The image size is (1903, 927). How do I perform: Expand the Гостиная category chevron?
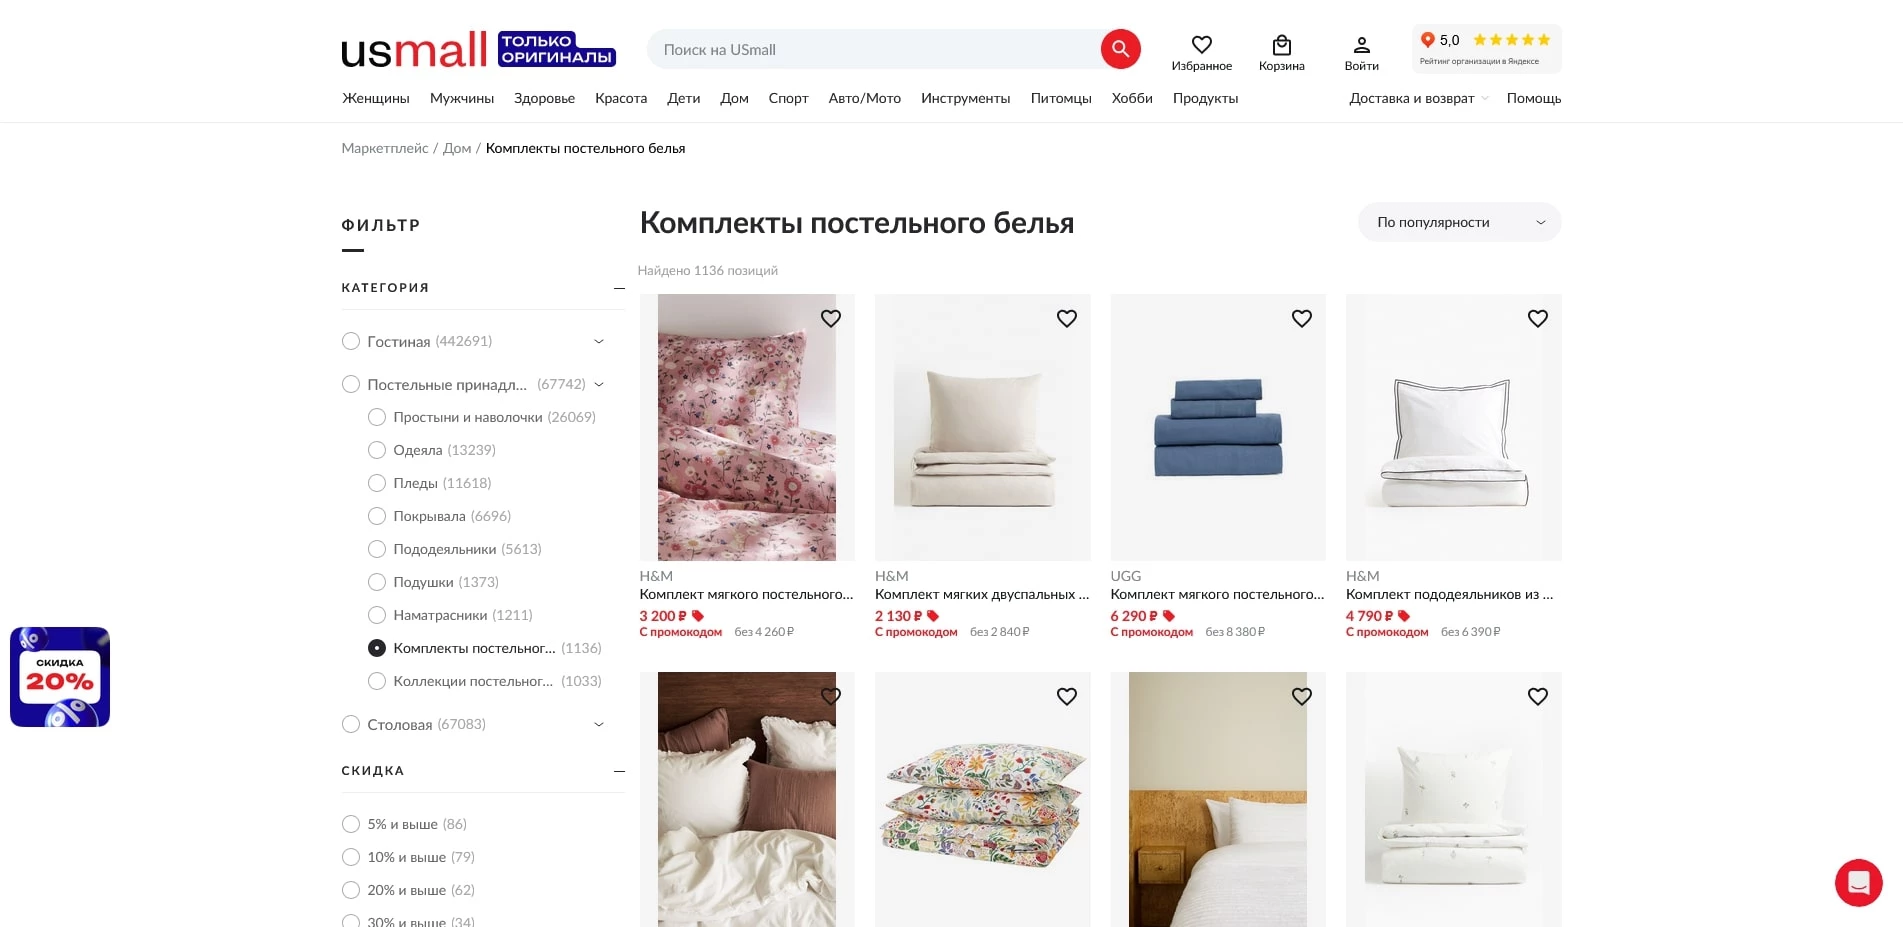pyautogui.click(x=599, y=341)
